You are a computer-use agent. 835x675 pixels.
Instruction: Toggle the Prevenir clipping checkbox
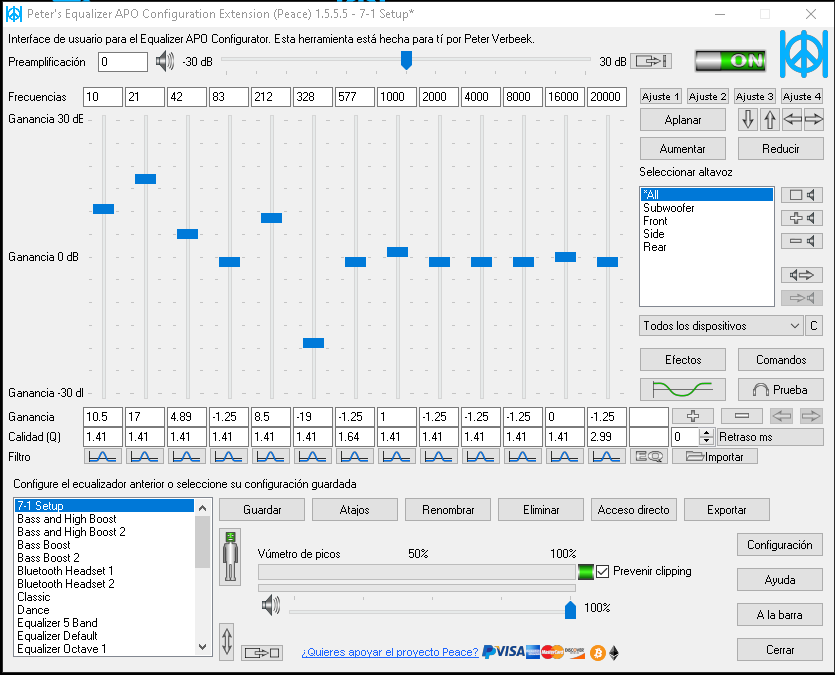[602, 572]
